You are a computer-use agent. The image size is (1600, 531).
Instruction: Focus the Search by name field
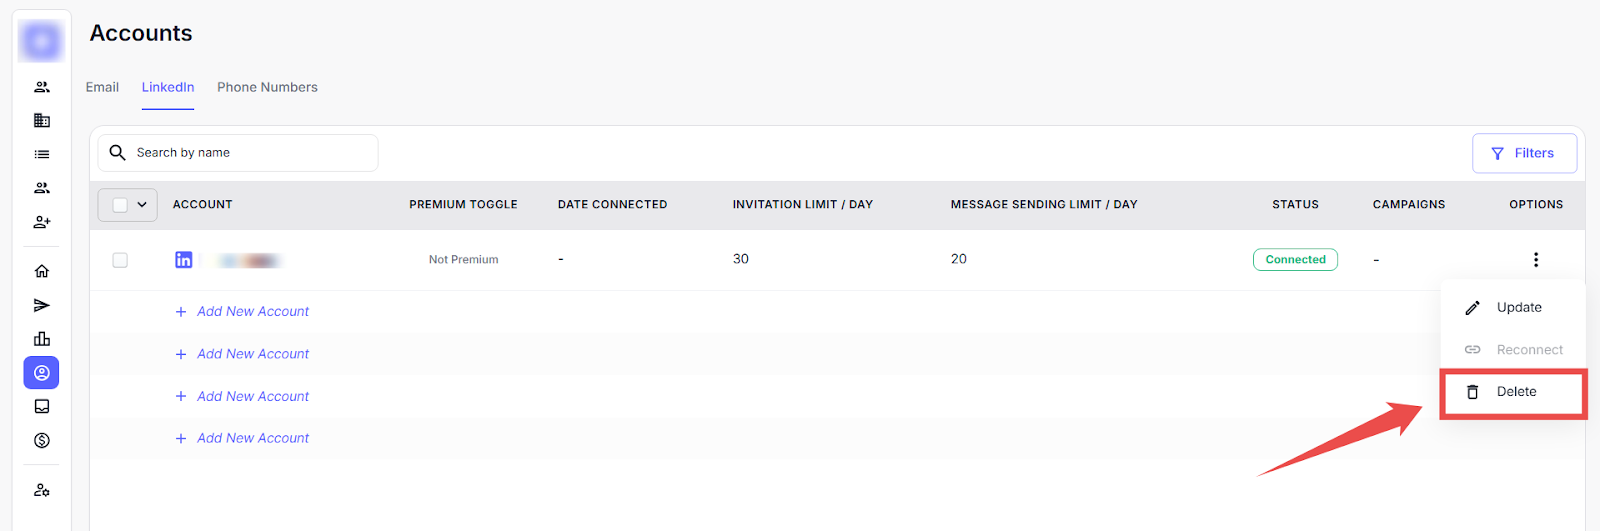250,153
